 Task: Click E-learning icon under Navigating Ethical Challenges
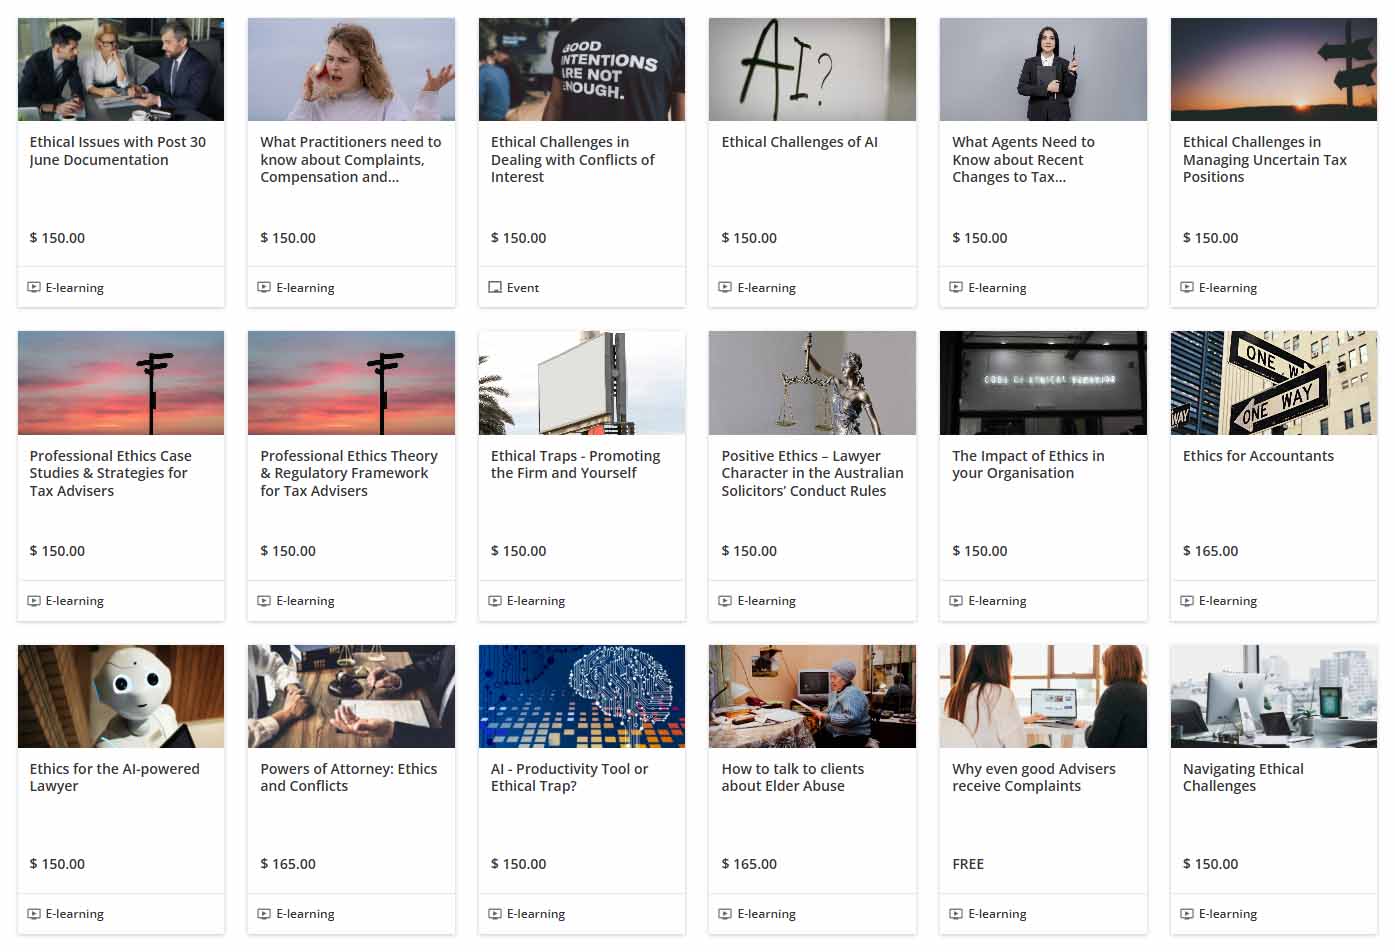coord(1187,914)
